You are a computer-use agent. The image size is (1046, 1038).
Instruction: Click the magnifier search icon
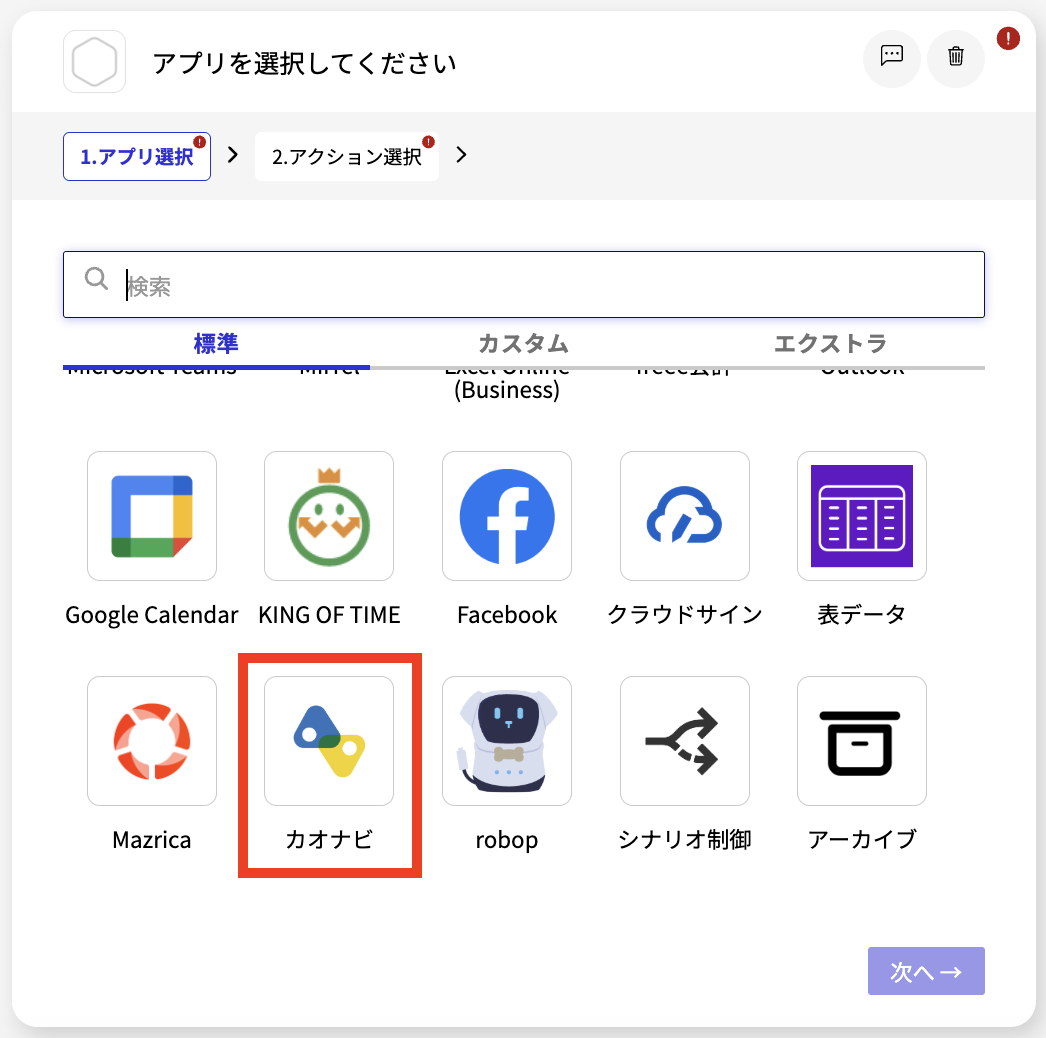pyautogui.click(x=96, y=278)
